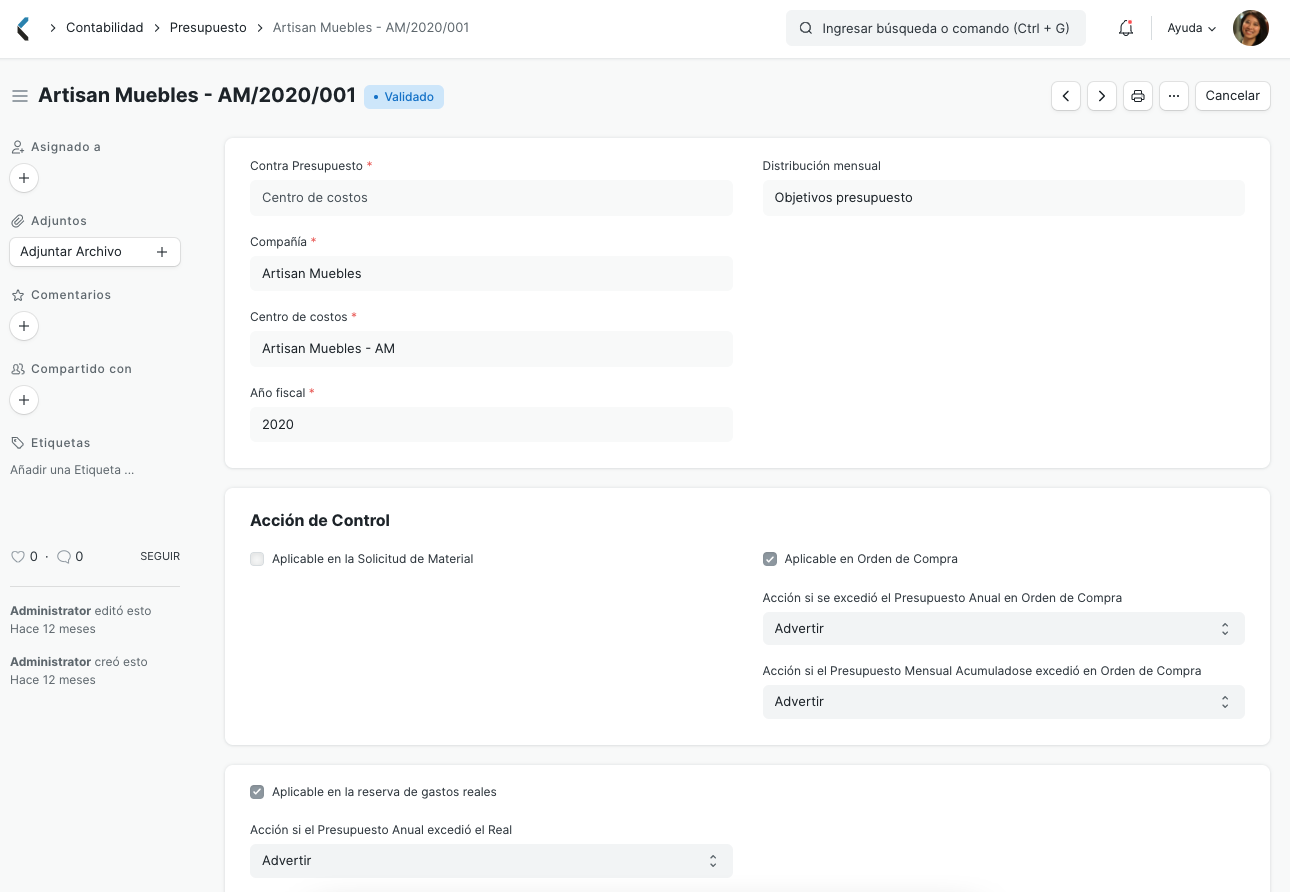The image size is (1290, 892).
Task: Toggle Aplicable en Orden de Compra checkbox
Action: (770, 559)
